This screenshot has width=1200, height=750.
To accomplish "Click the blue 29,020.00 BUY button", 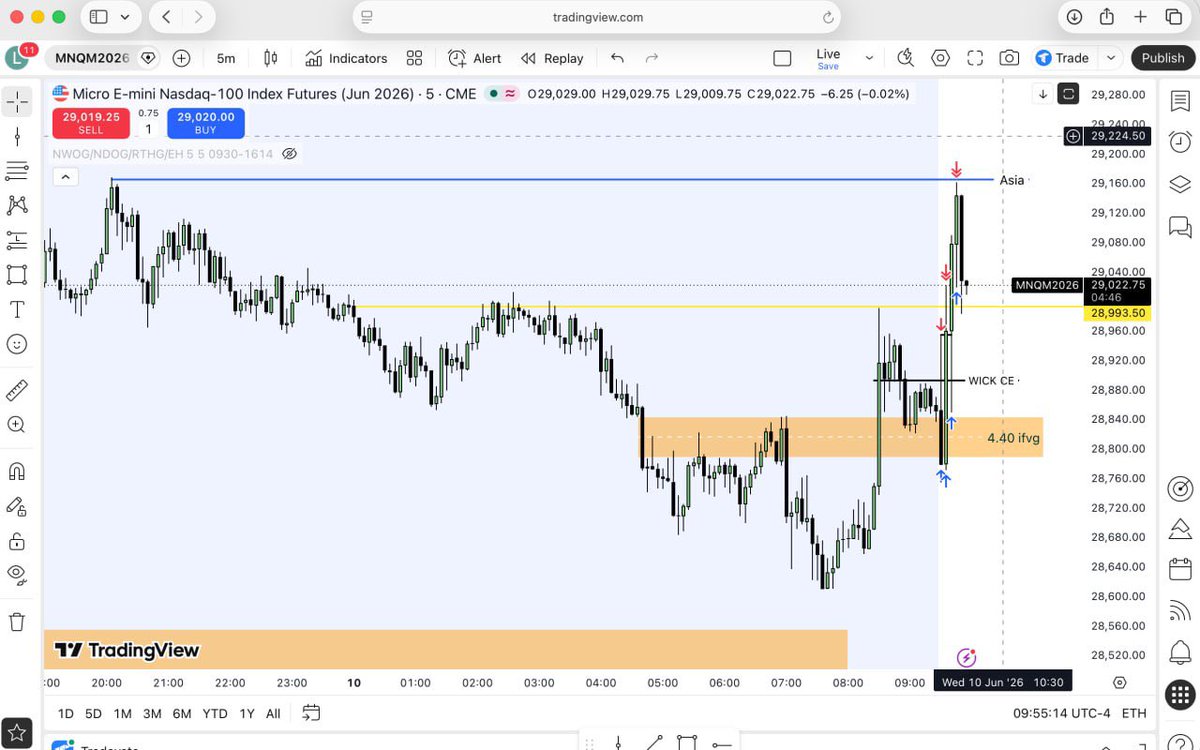I will coord(206,123).
